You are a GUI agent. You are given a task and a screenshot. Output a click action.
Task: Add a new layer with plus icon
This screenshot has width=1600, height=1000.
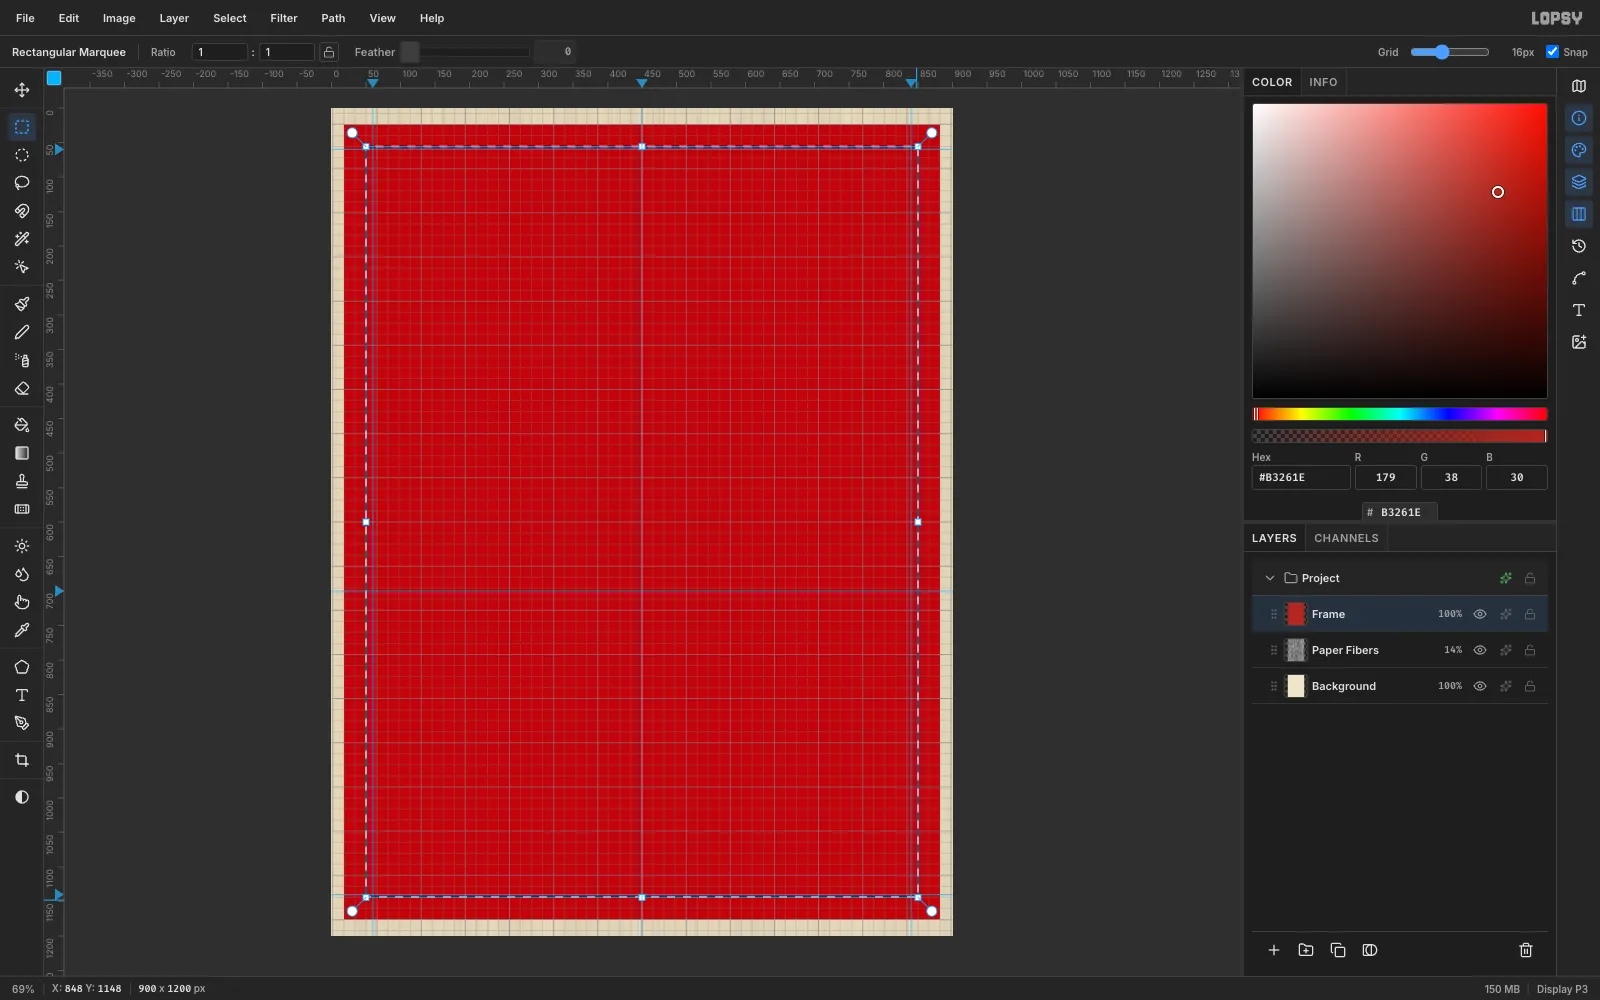1274,950
